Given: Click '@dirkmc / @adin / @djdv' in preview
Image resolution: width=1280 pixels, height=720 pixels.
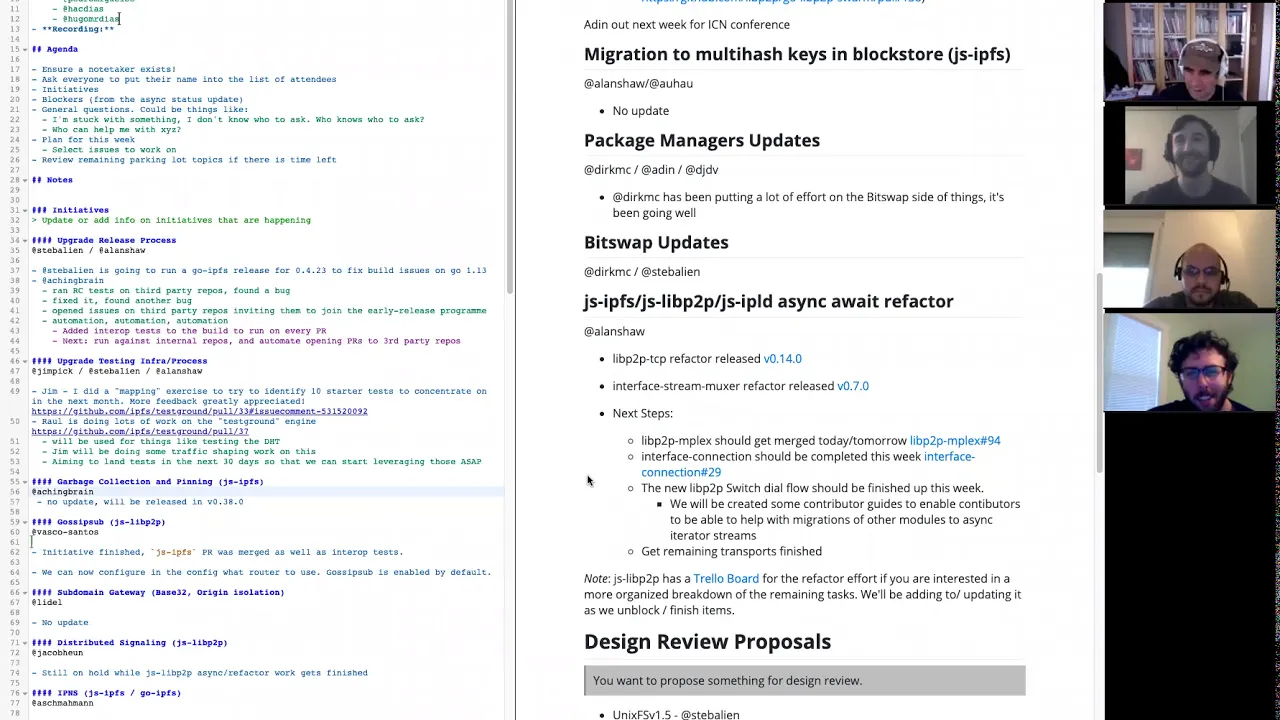Looking at the screenshot, I should (x=651, y=170).
